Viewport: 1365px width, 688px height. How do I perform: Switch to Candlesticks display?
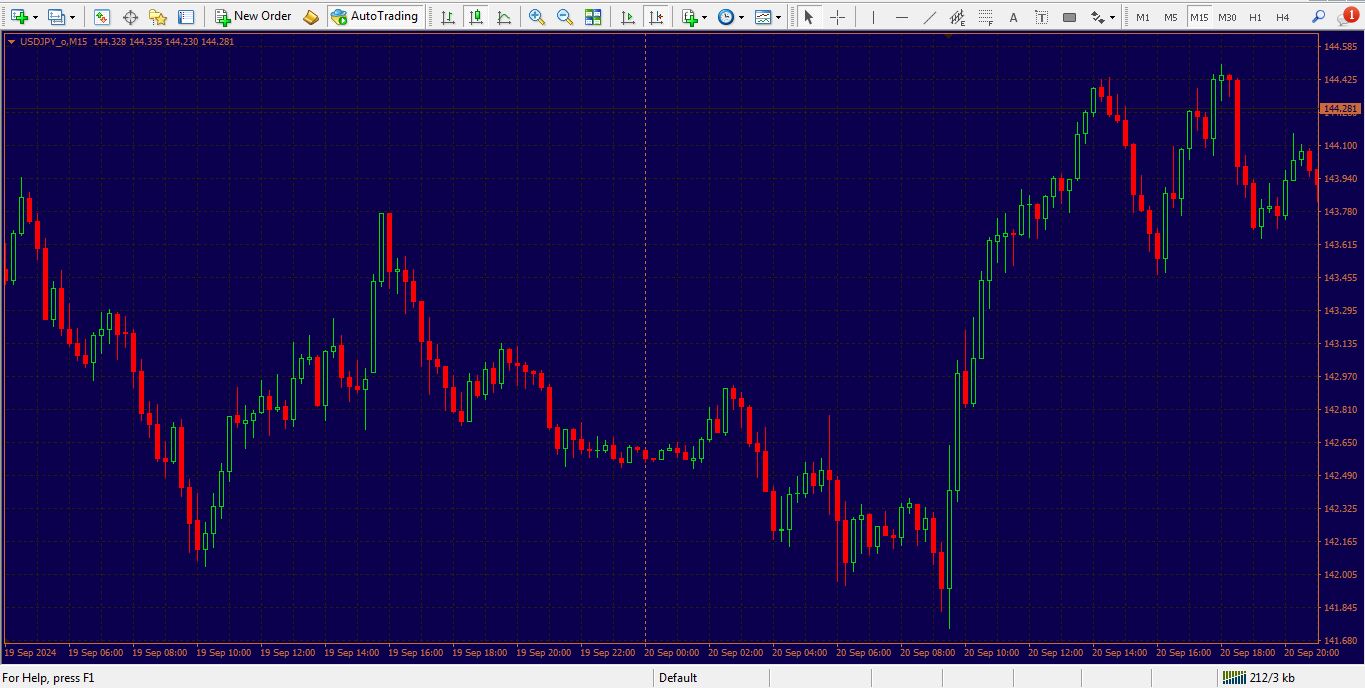(475, 17)
